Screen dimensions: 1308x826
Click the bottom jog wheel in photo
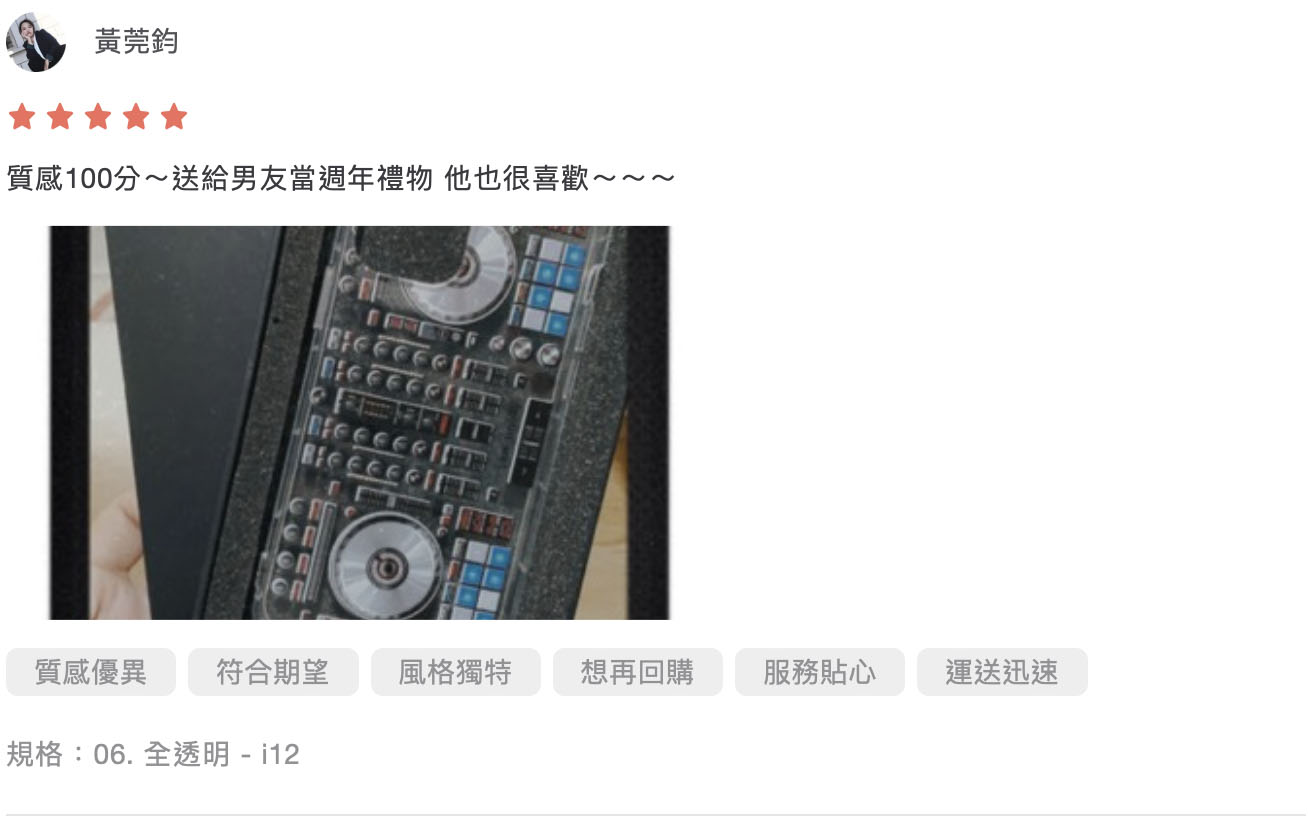[x=385, y=567]
